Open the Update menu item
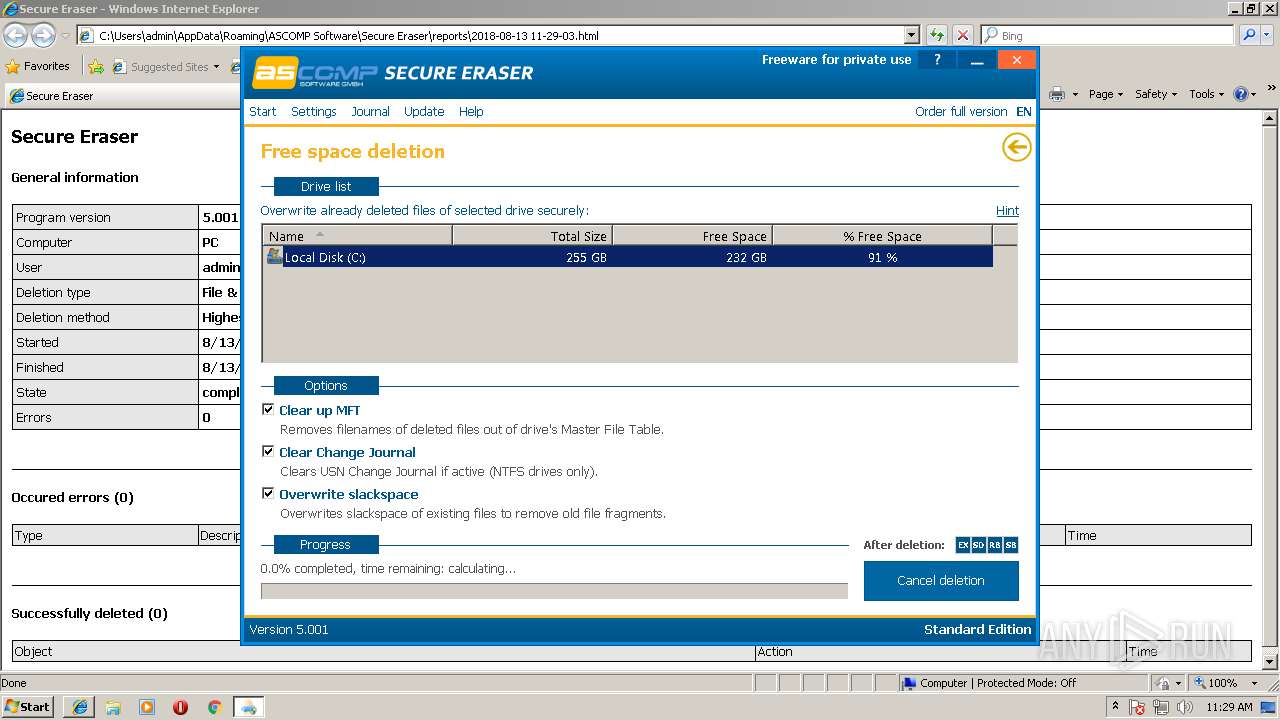 pyautogui.click(x=424, y=111)
